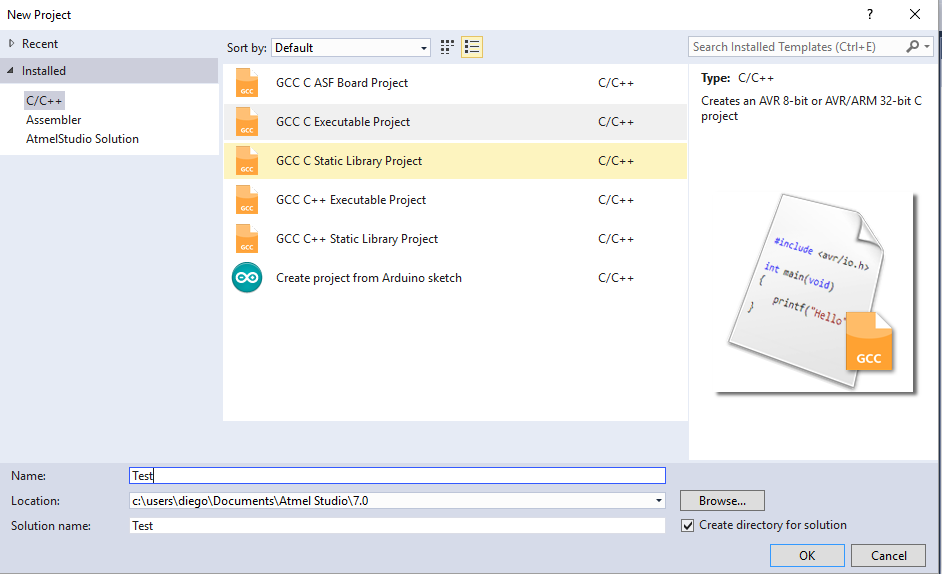Choose GCC C ASF Board Project template
Viewport: 942px width, 574px height.
click(455, 83)
